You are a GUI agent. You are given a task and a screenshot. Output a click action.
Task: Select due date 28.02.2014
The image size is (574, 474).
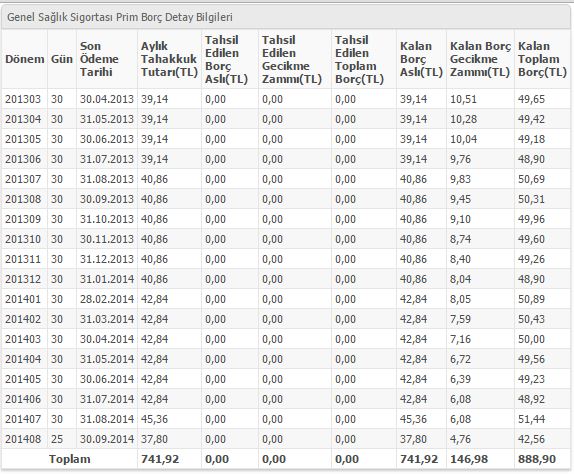pyautogui.click(x=107, y=299)
